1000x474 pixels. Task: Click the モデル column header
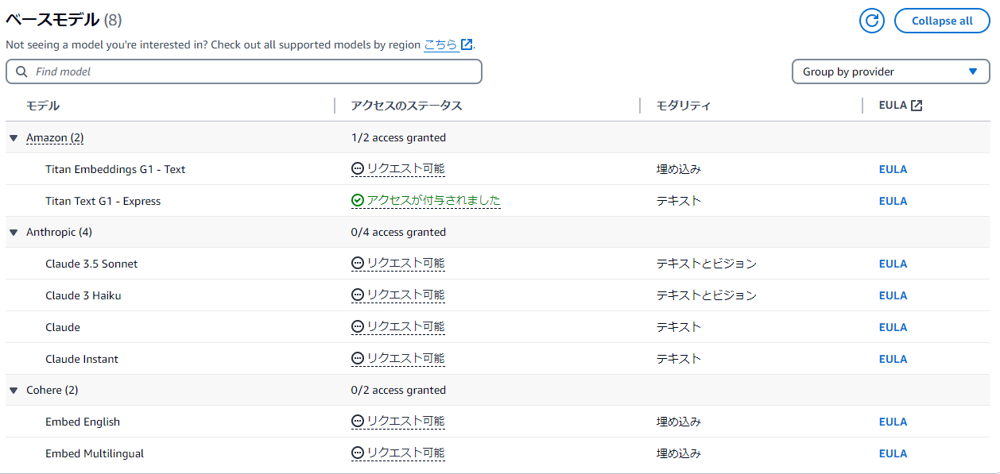pos(43,106)
